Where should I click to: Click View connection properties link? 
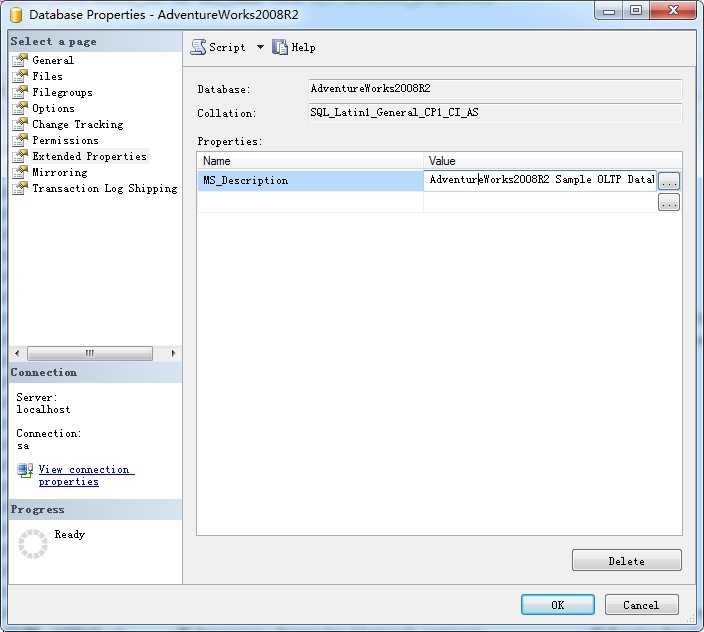tap(86, 475)
